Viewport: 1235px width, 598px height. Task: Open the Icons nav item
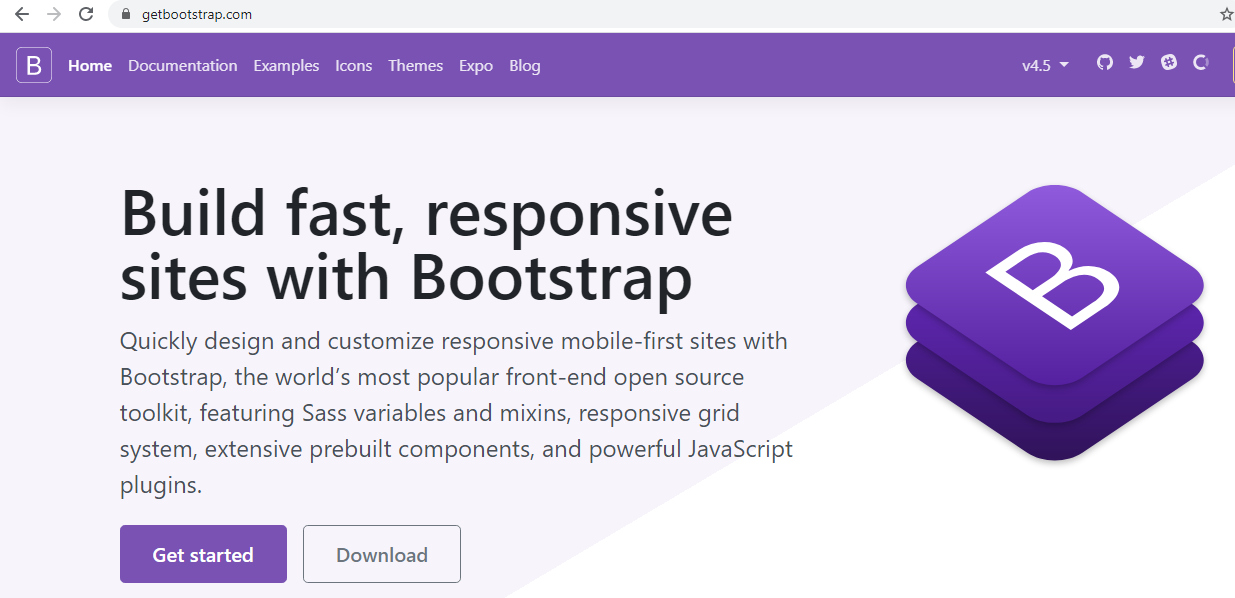(x=353, y=65)
